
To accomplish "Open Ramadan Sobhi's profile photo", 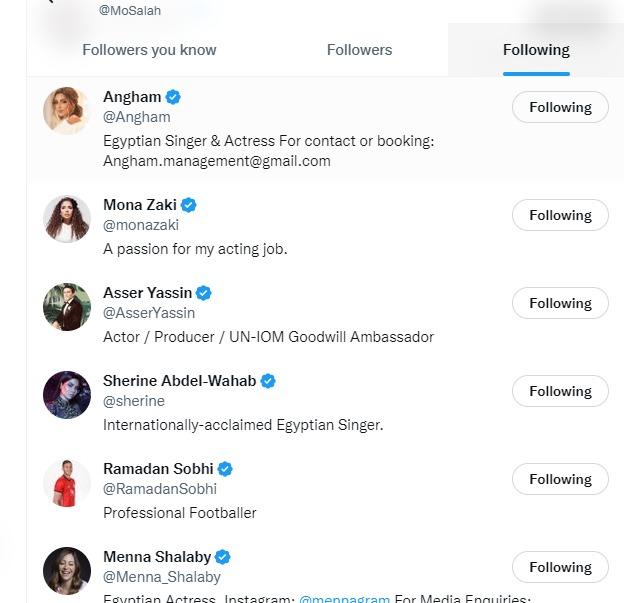I will tap(67, 482).
